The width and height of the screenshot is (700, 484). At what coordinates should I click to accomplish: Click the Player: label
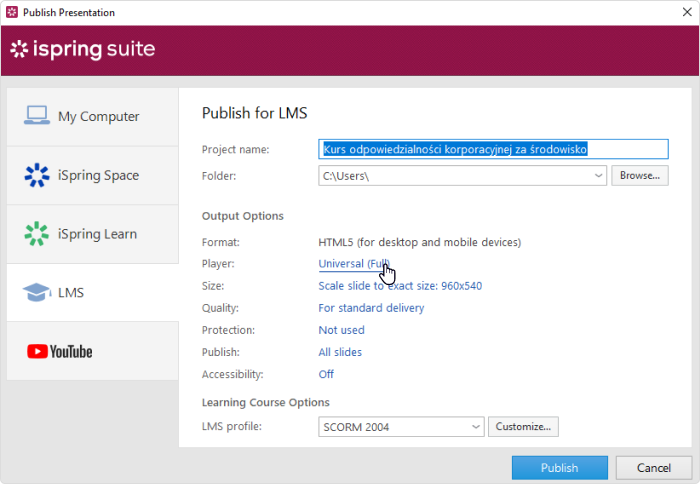(218, 264)
